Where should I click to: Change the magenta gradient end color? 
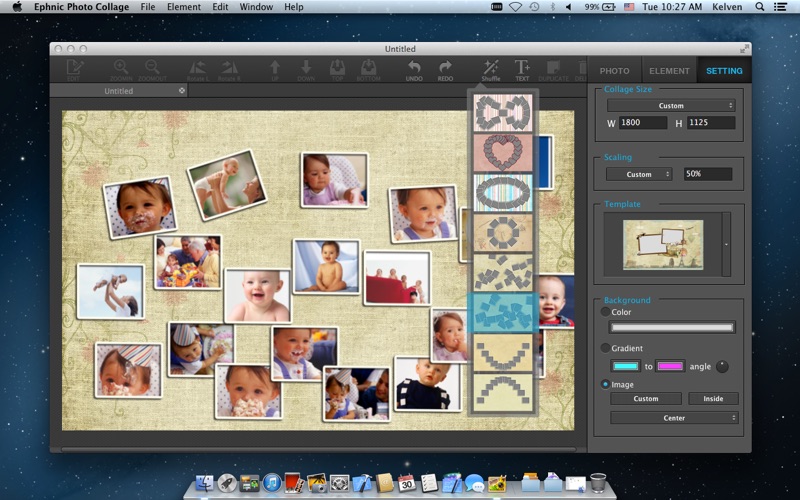tap(670, 366)
